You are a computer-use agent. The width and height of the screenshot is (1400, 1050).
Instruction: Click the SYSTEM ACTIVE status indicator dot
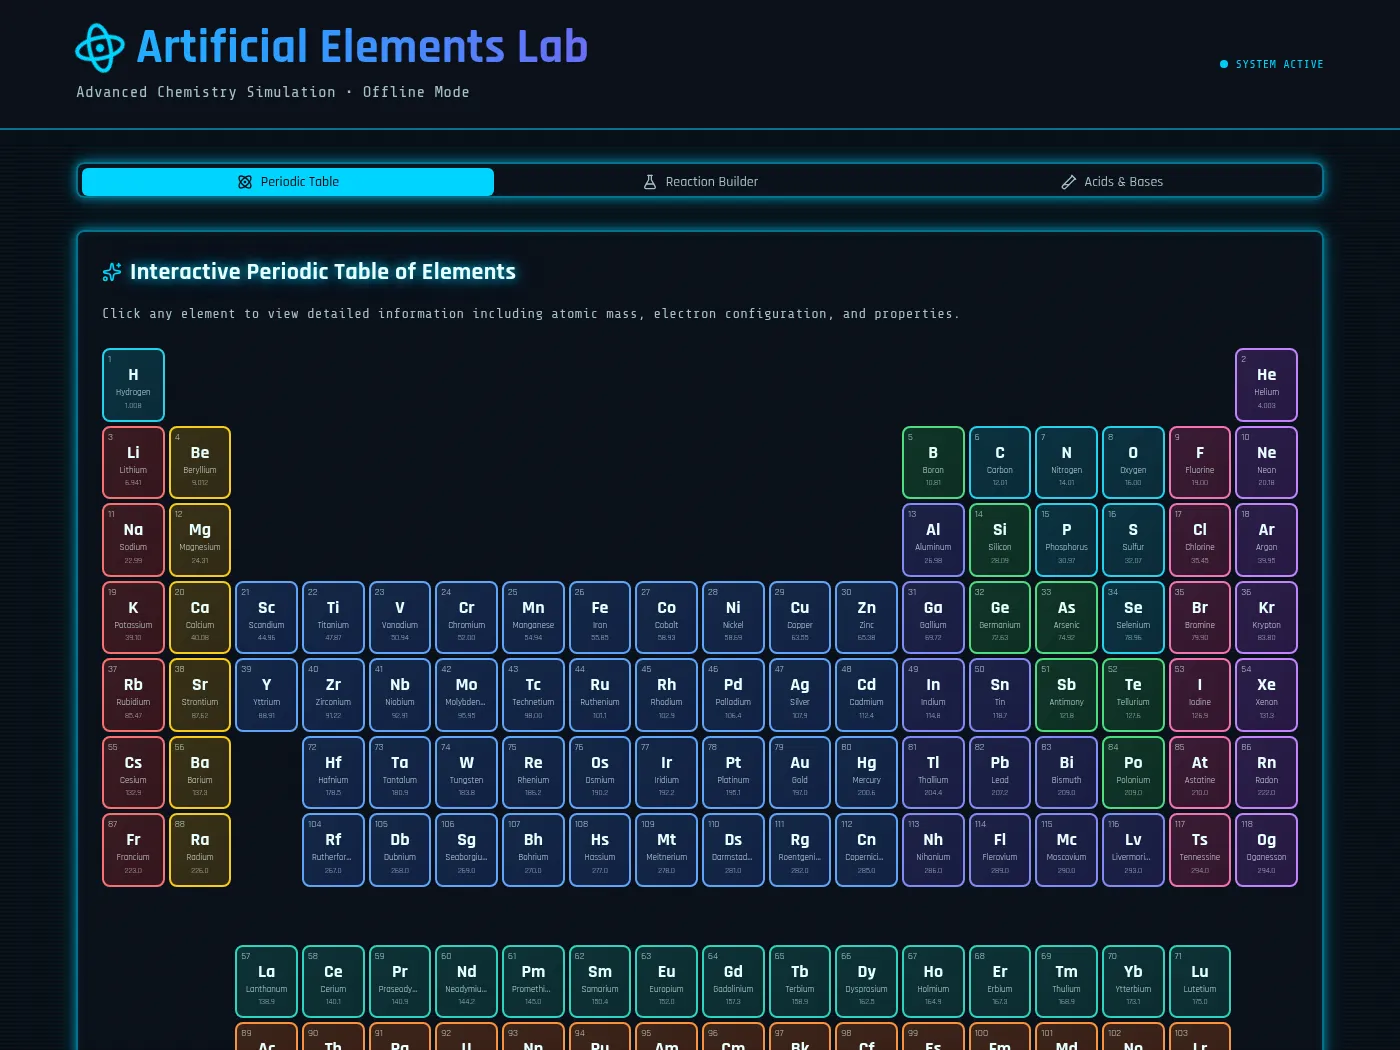click(1222, 64)
